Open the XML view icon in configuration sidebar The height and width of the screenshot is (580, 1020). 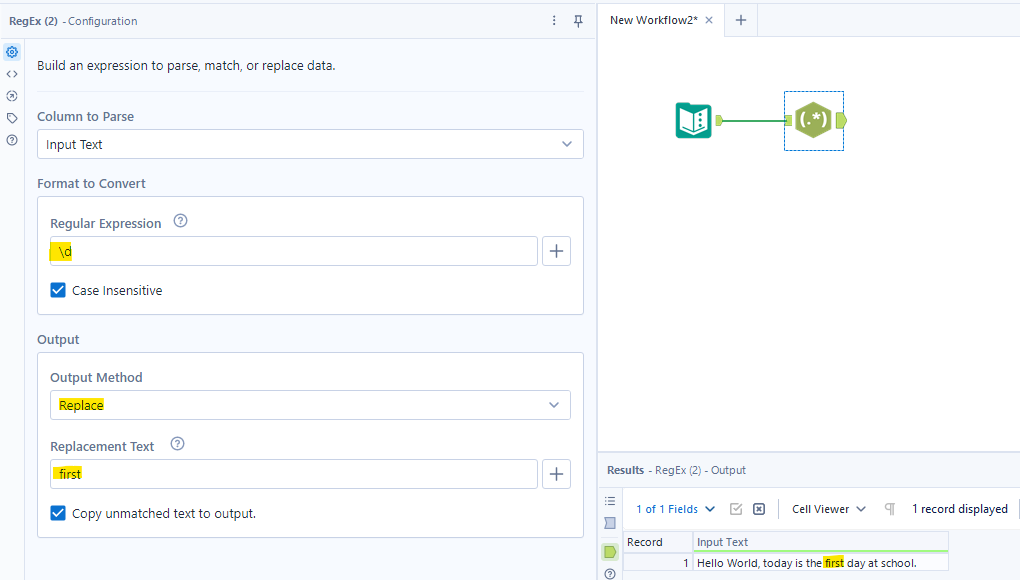[12, 74]
